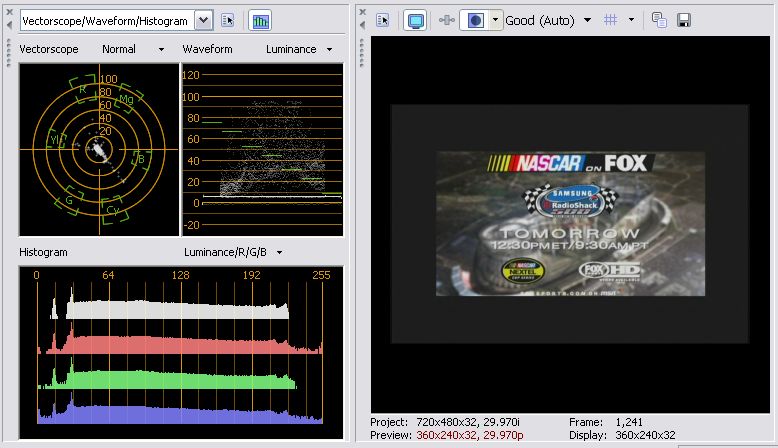Screen dimensions: 778x448
Task: Toggle Split Screen View button
Action: pos(475,20)
